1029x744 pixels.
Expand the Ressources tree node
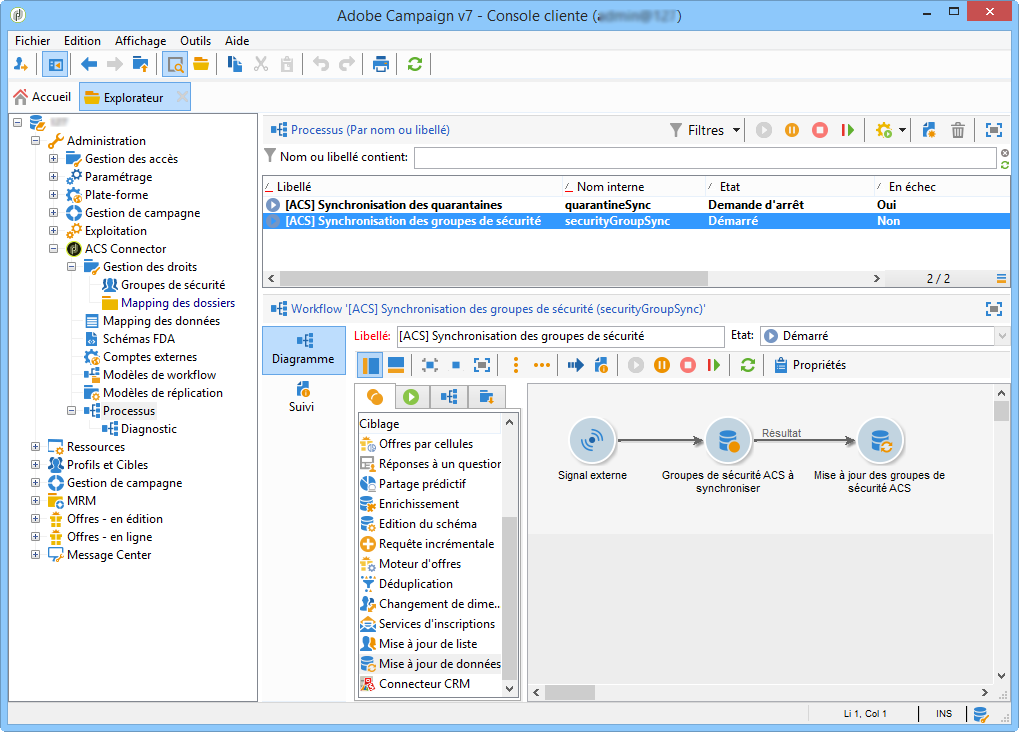[x=35, y=447]
